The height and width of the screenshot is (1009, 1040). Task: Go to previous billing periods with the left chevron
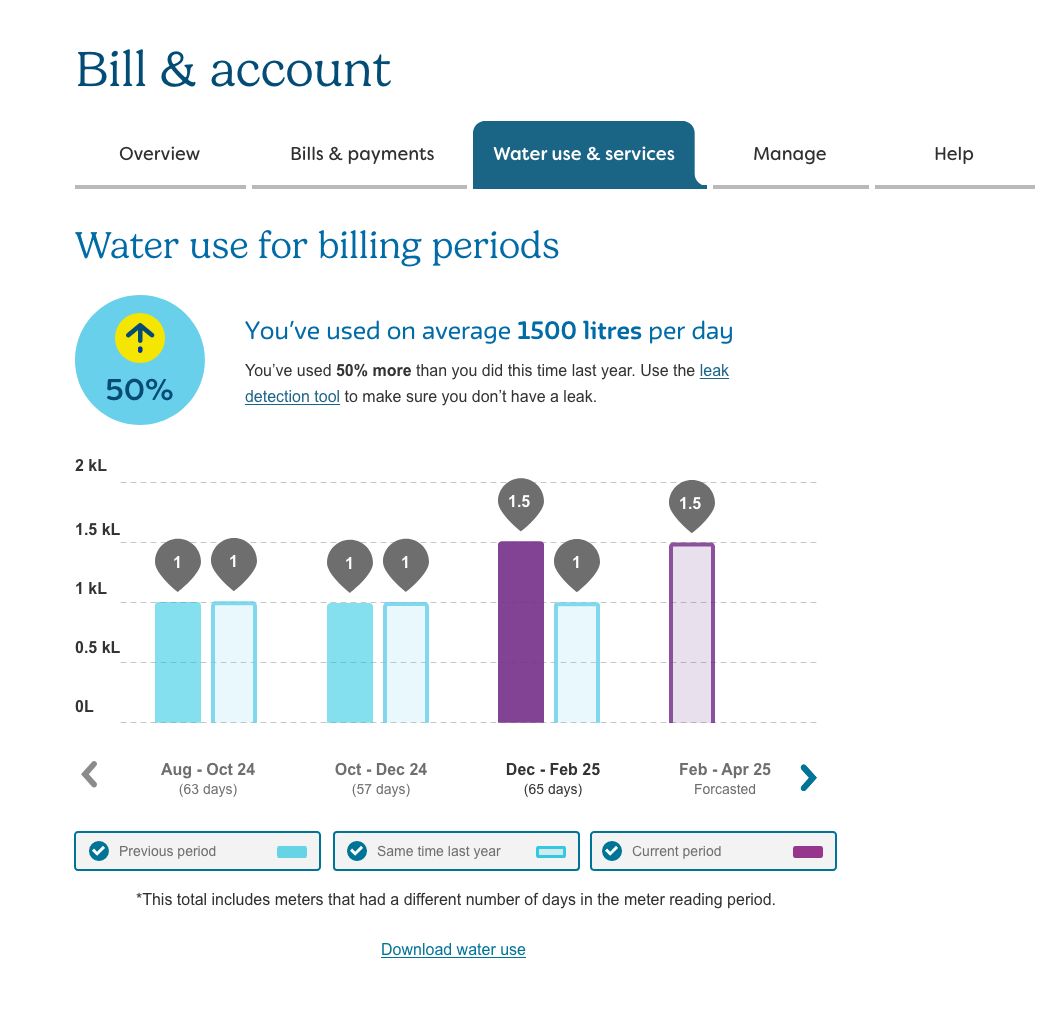coord(89,775)
